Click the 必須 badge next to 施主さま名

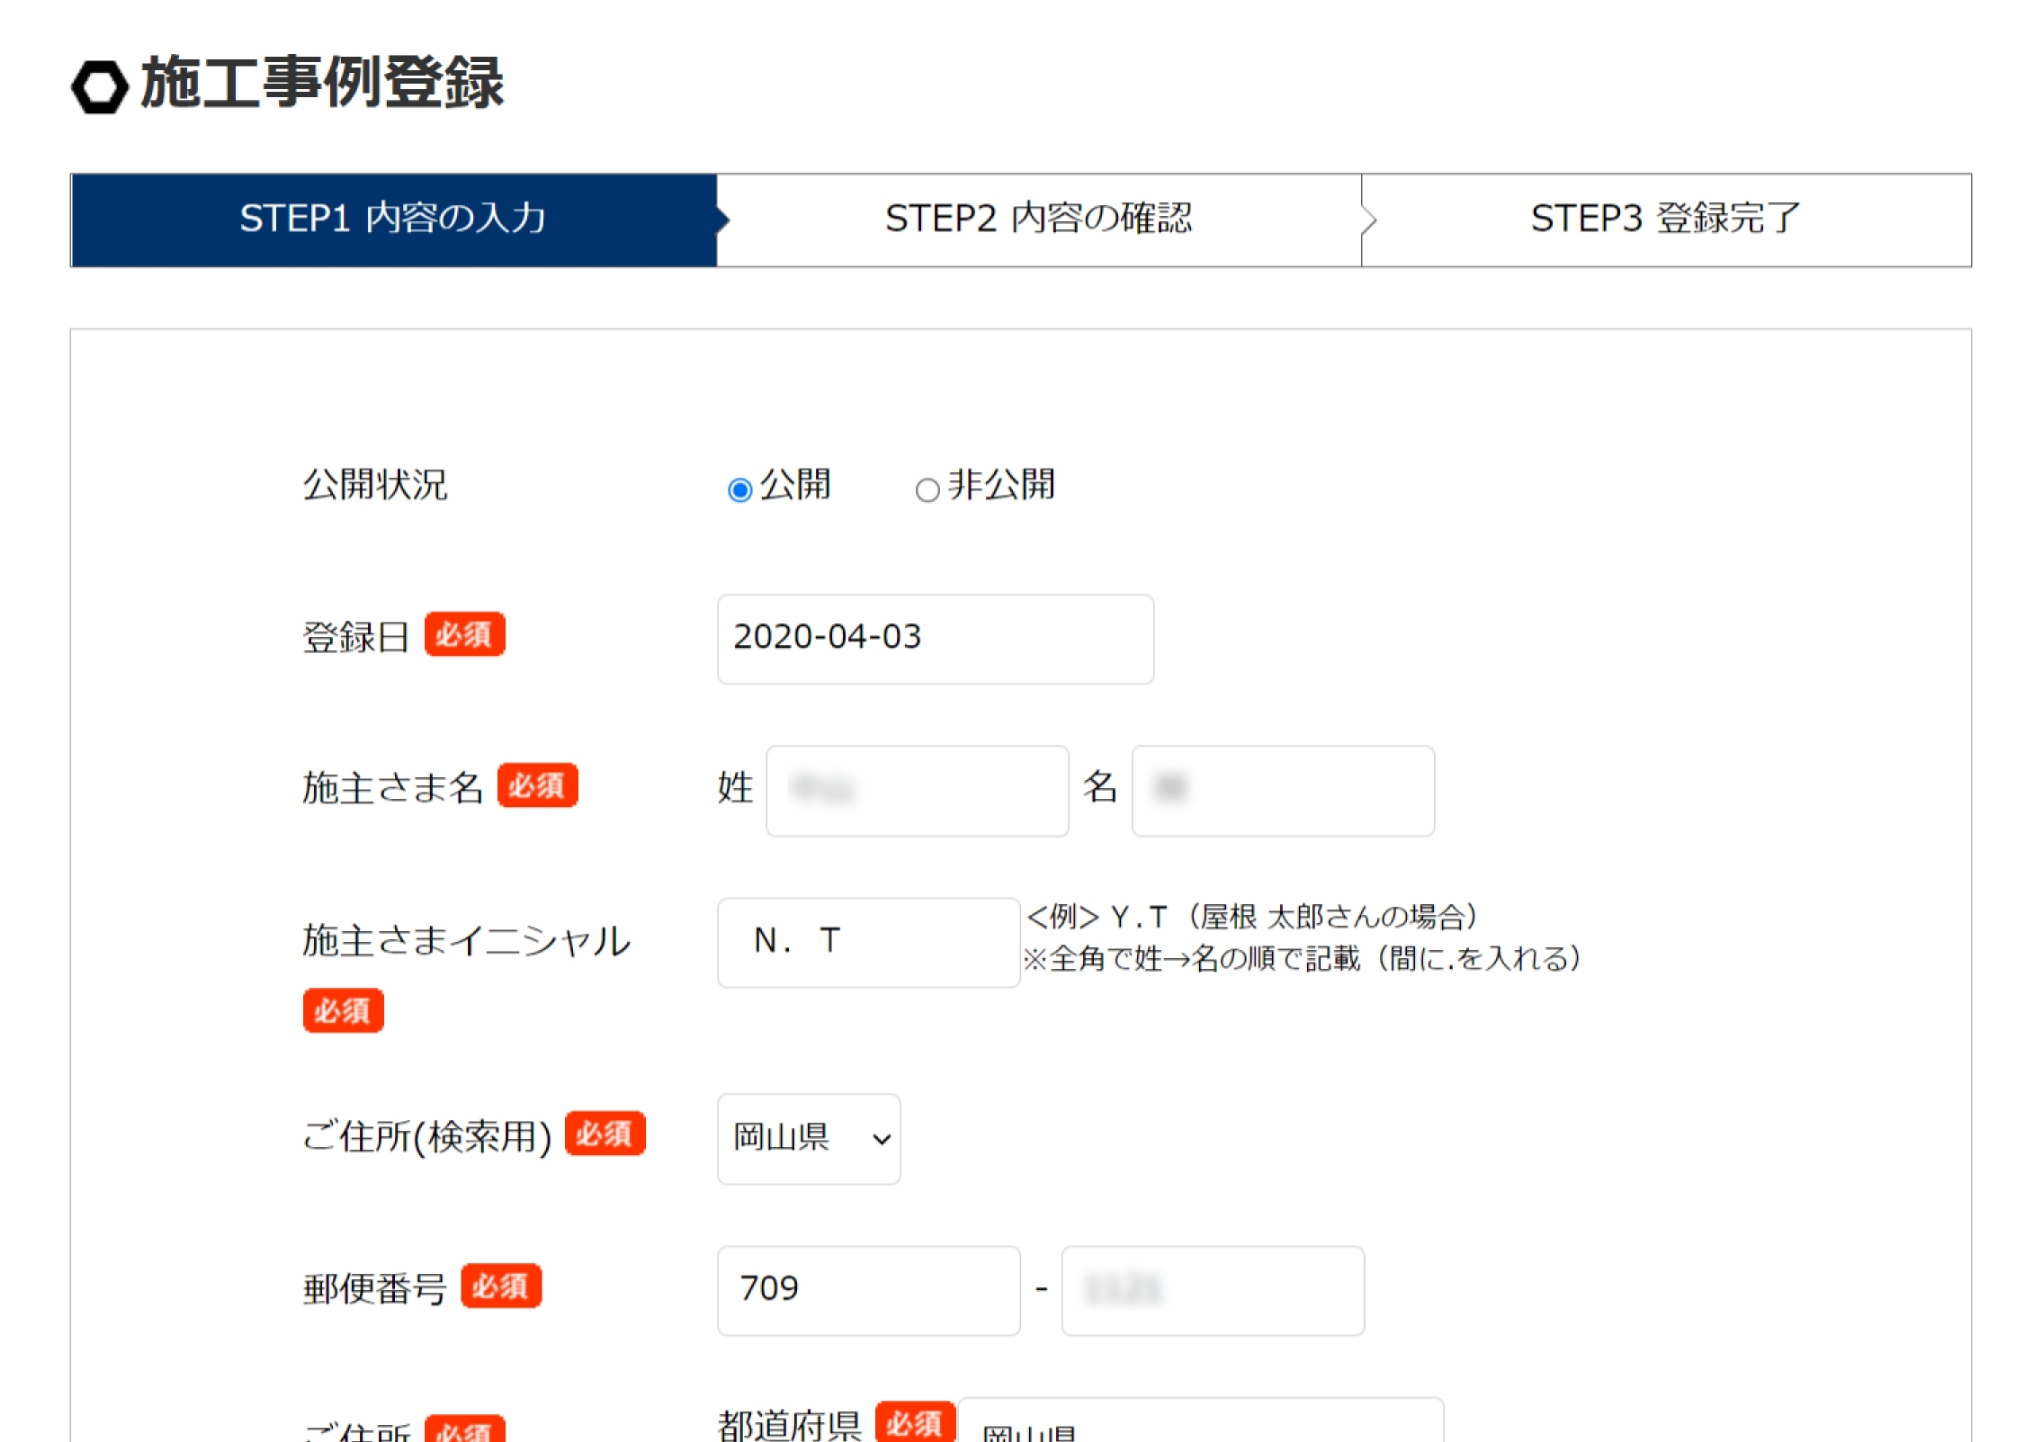tap(537, 785)
